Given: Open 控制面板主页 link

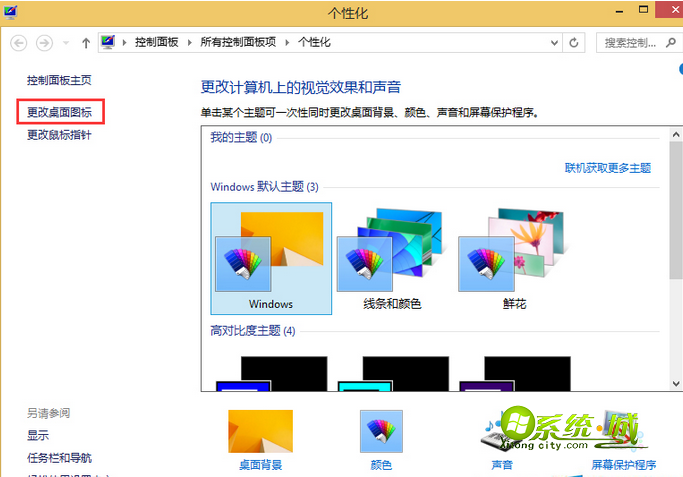Looking at the screenshot, I should click(x=59, y=80).
